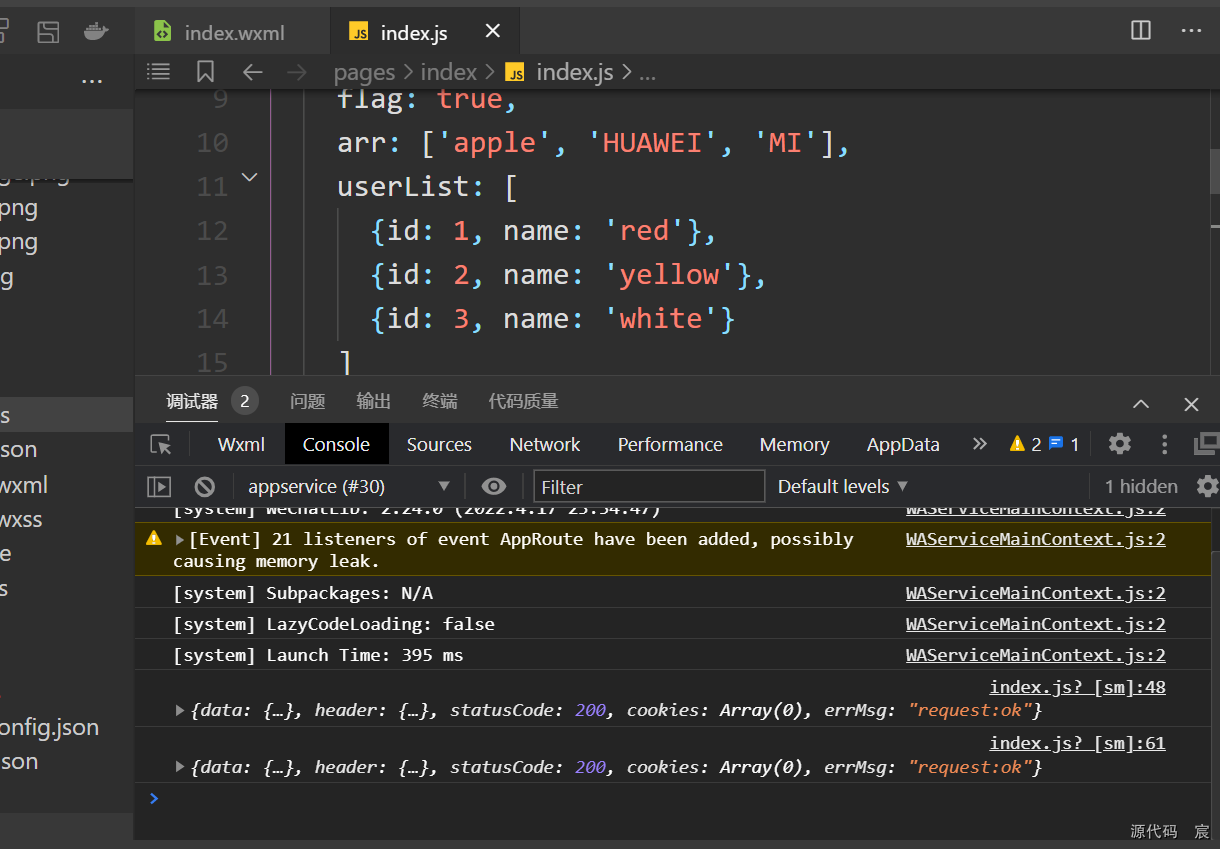
Task: Show more devtools tabs with the double chevron
Action: (980, 444)
